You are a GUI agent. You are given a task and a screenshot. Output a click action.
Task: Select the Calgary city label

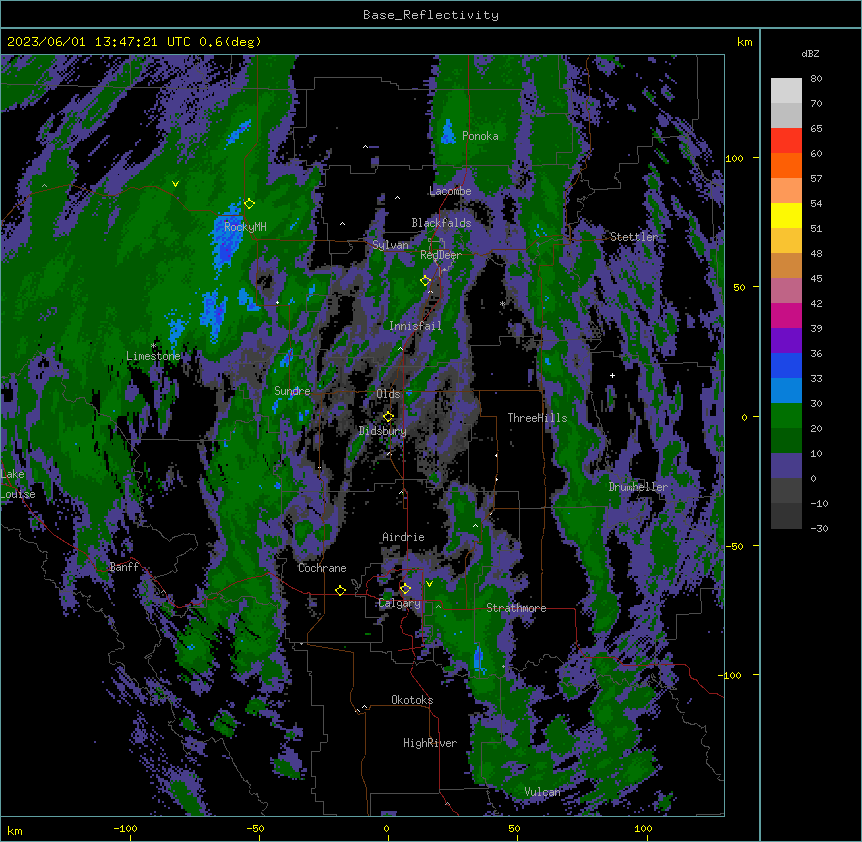tap(399, 603)
